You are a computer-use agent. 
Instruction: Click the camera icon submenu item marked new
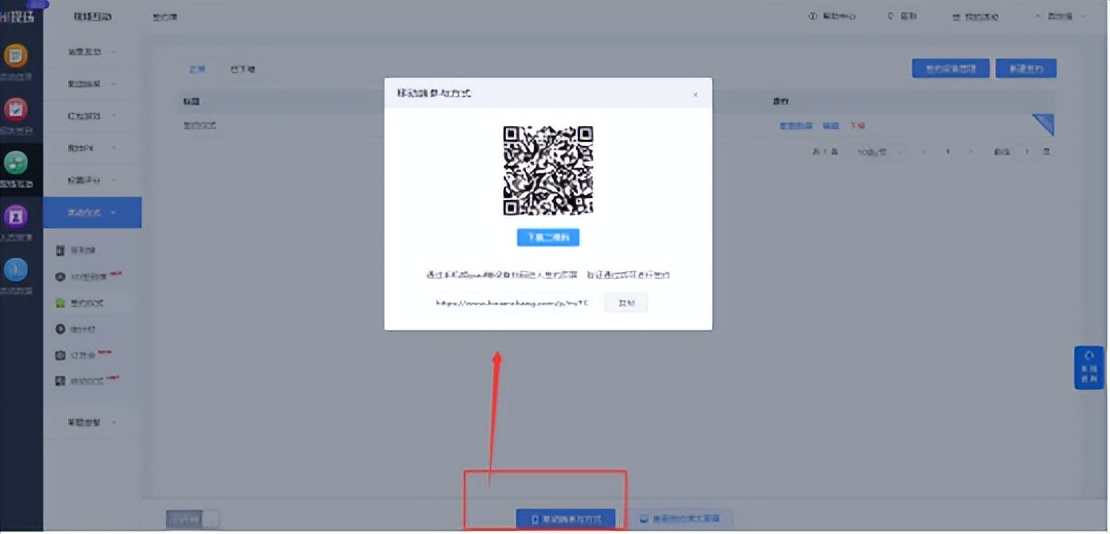point(84,355)
